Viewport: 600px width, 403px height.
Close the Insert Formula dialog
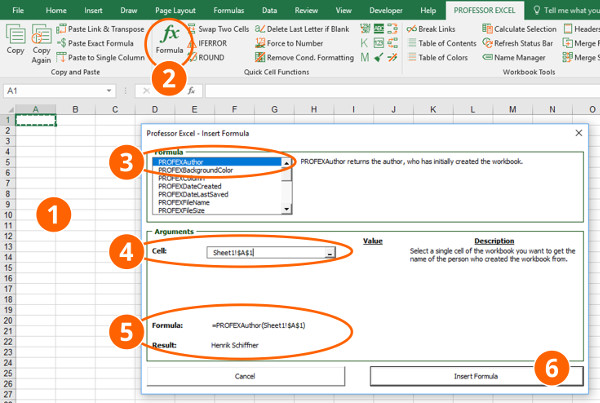click(579, 133)
